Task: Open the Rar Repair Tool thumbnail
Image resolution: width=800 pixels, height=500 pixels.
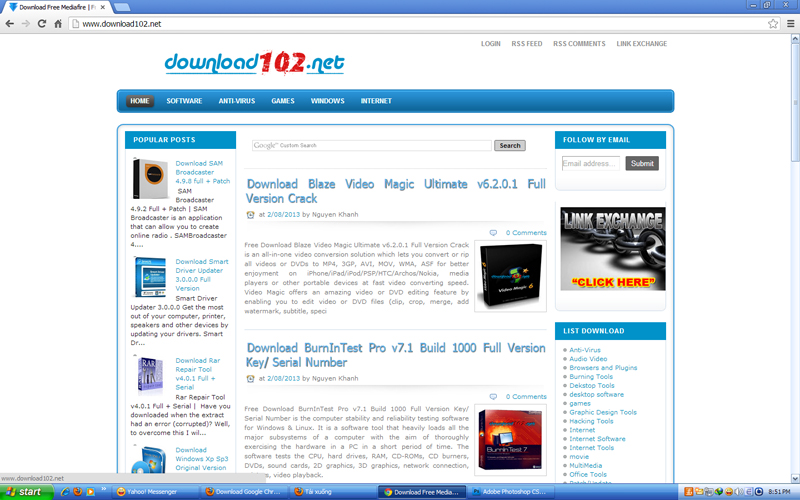Action: tap(149, 376)
